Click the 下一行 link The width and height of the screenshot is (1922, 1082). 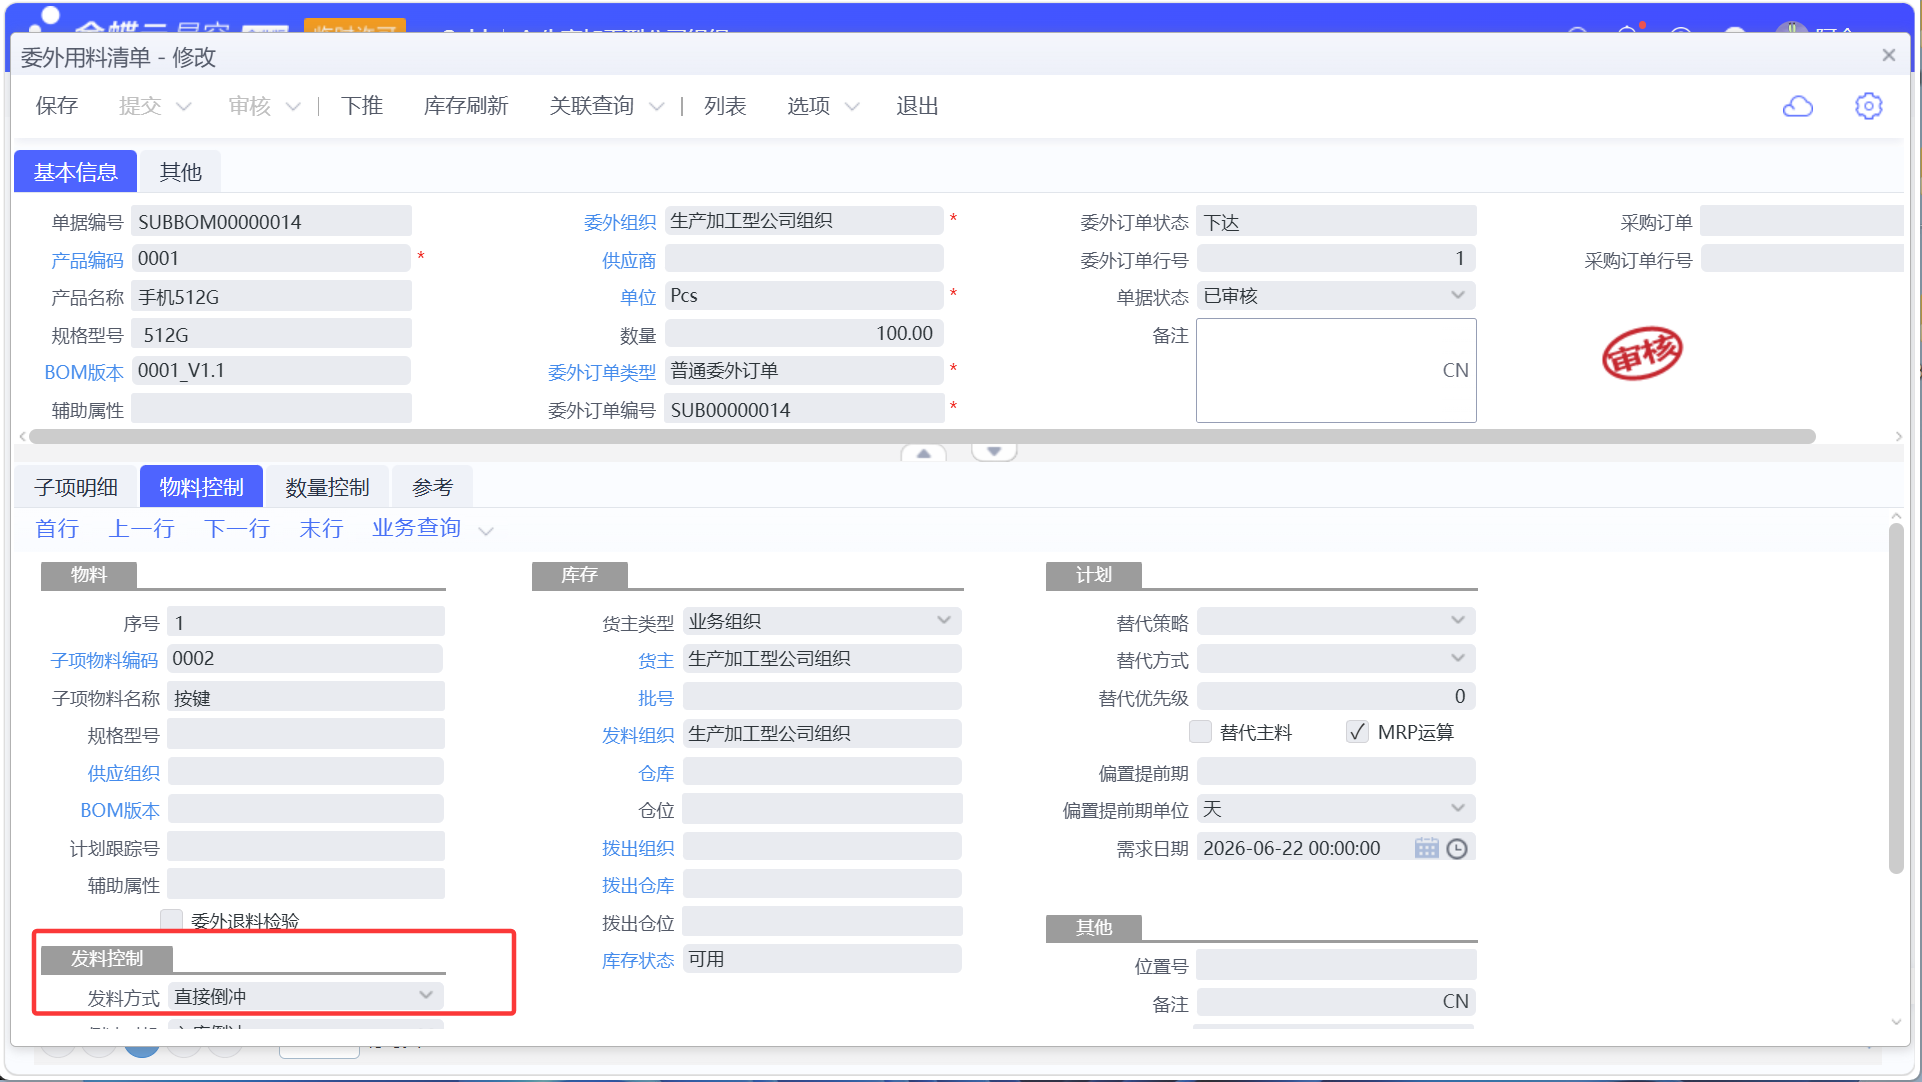pos(237,528)
